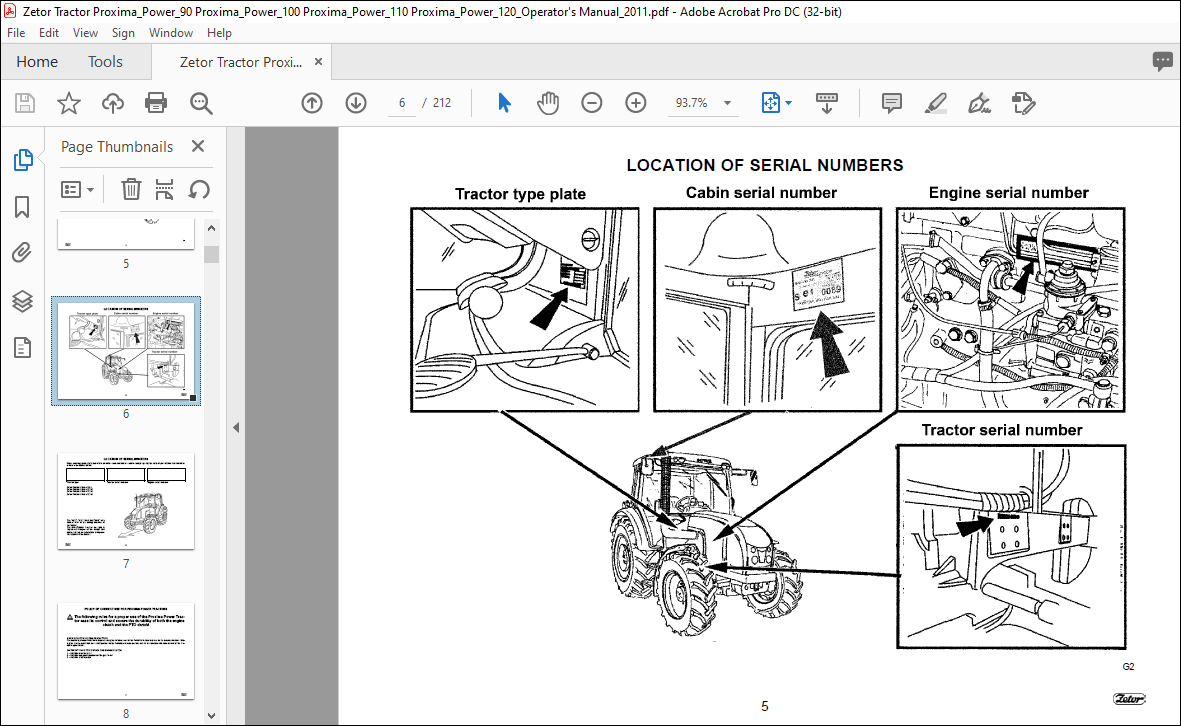
Task: Collapse the navigation pane arrow
Action: 236,427
